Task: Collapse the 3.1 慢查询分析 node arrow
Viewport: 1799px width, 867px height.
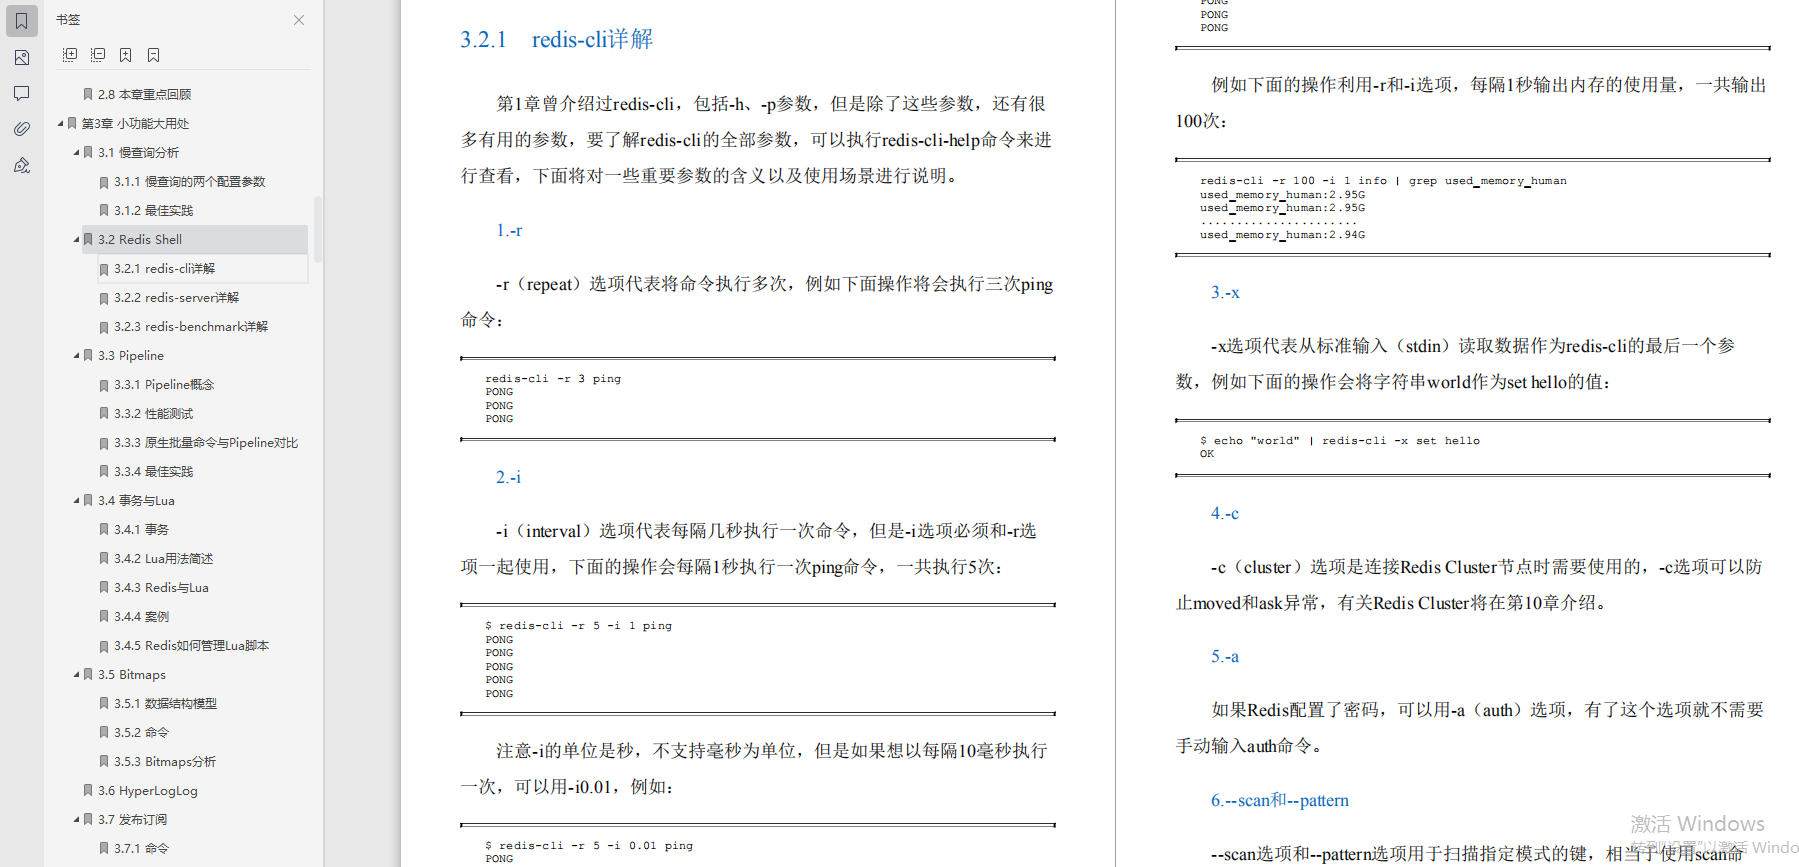Action: coord(76,153)
